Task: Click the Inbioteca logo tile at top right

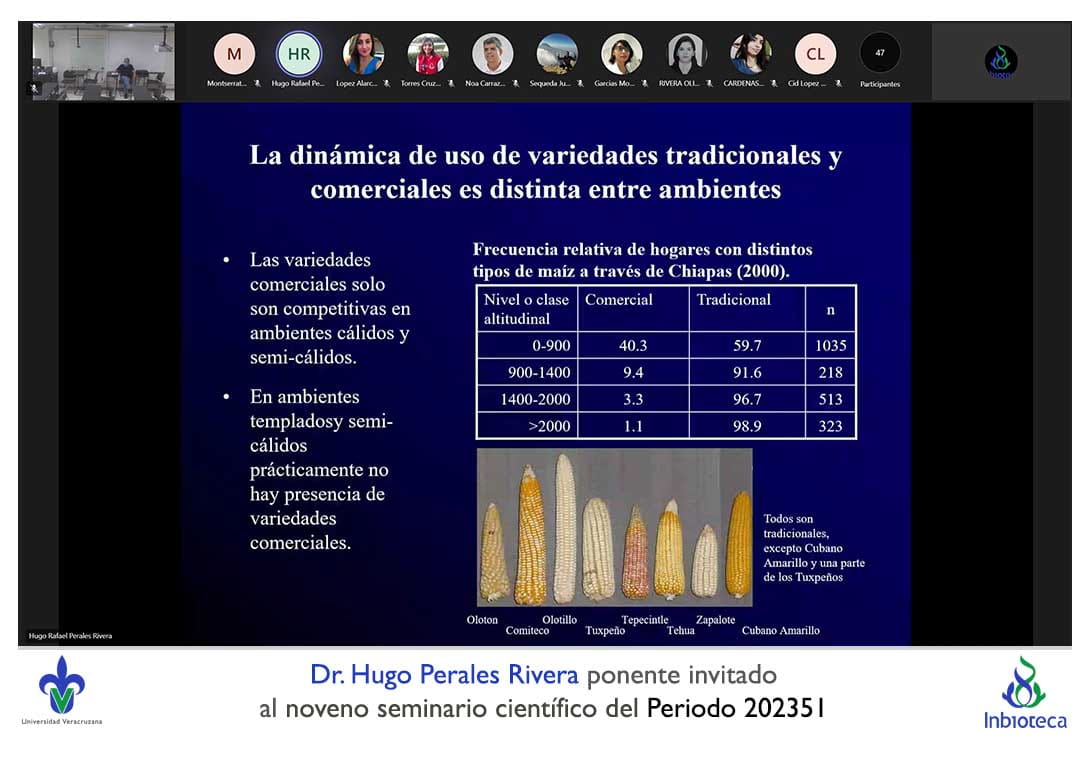Action: (1000, 61)
